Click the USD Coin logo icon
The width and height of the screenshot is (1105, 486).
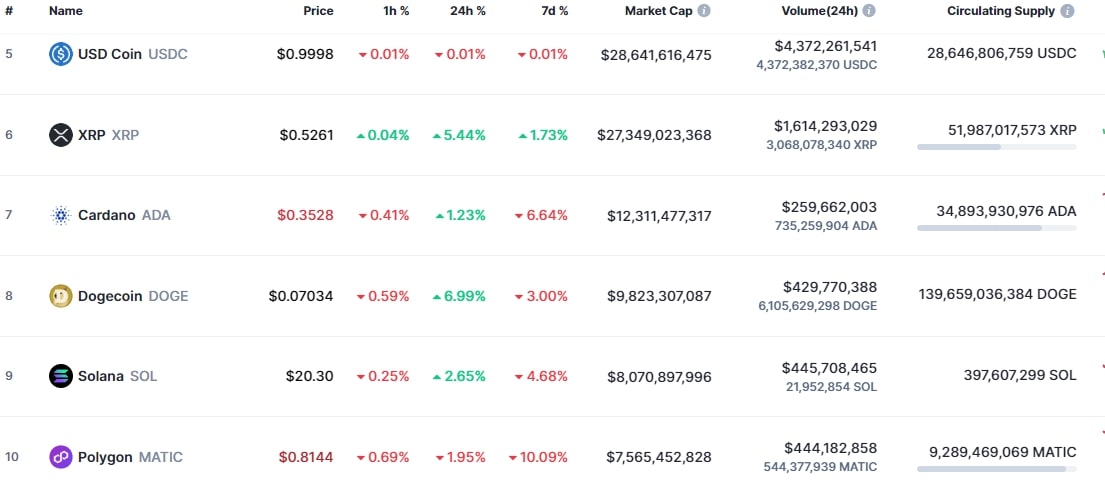(61, 54)
